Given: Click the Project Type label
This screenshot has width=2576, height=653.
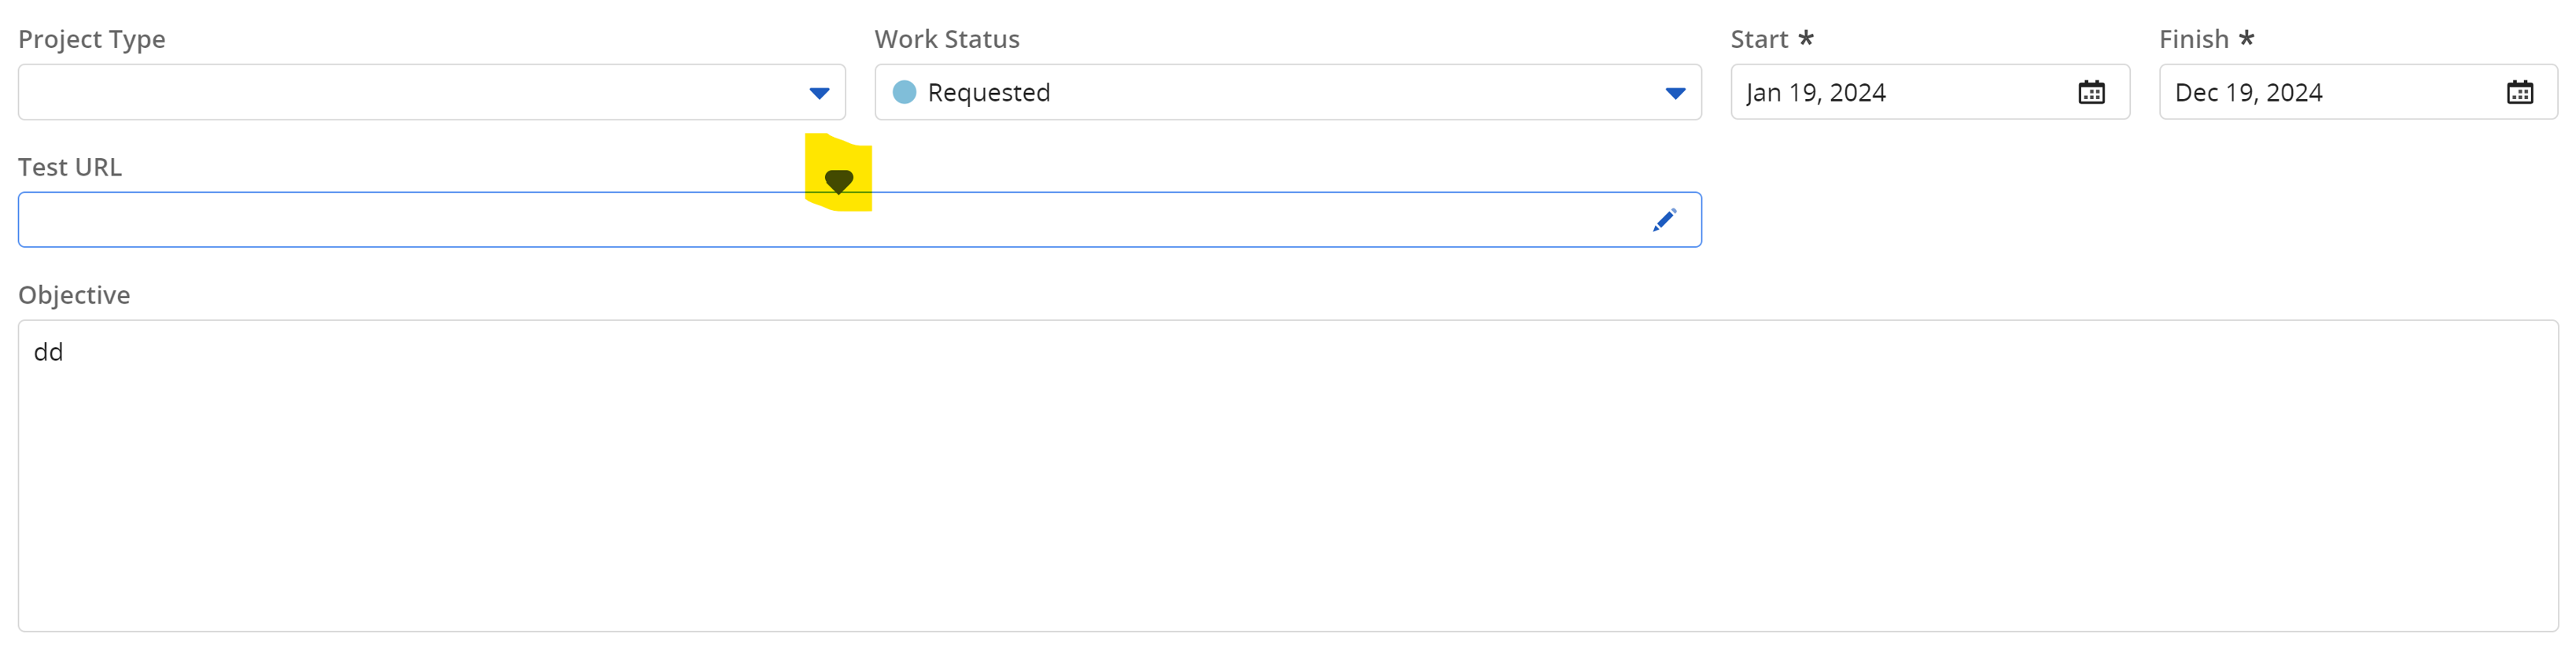Looking at the screenshot, I should (92, 39).
